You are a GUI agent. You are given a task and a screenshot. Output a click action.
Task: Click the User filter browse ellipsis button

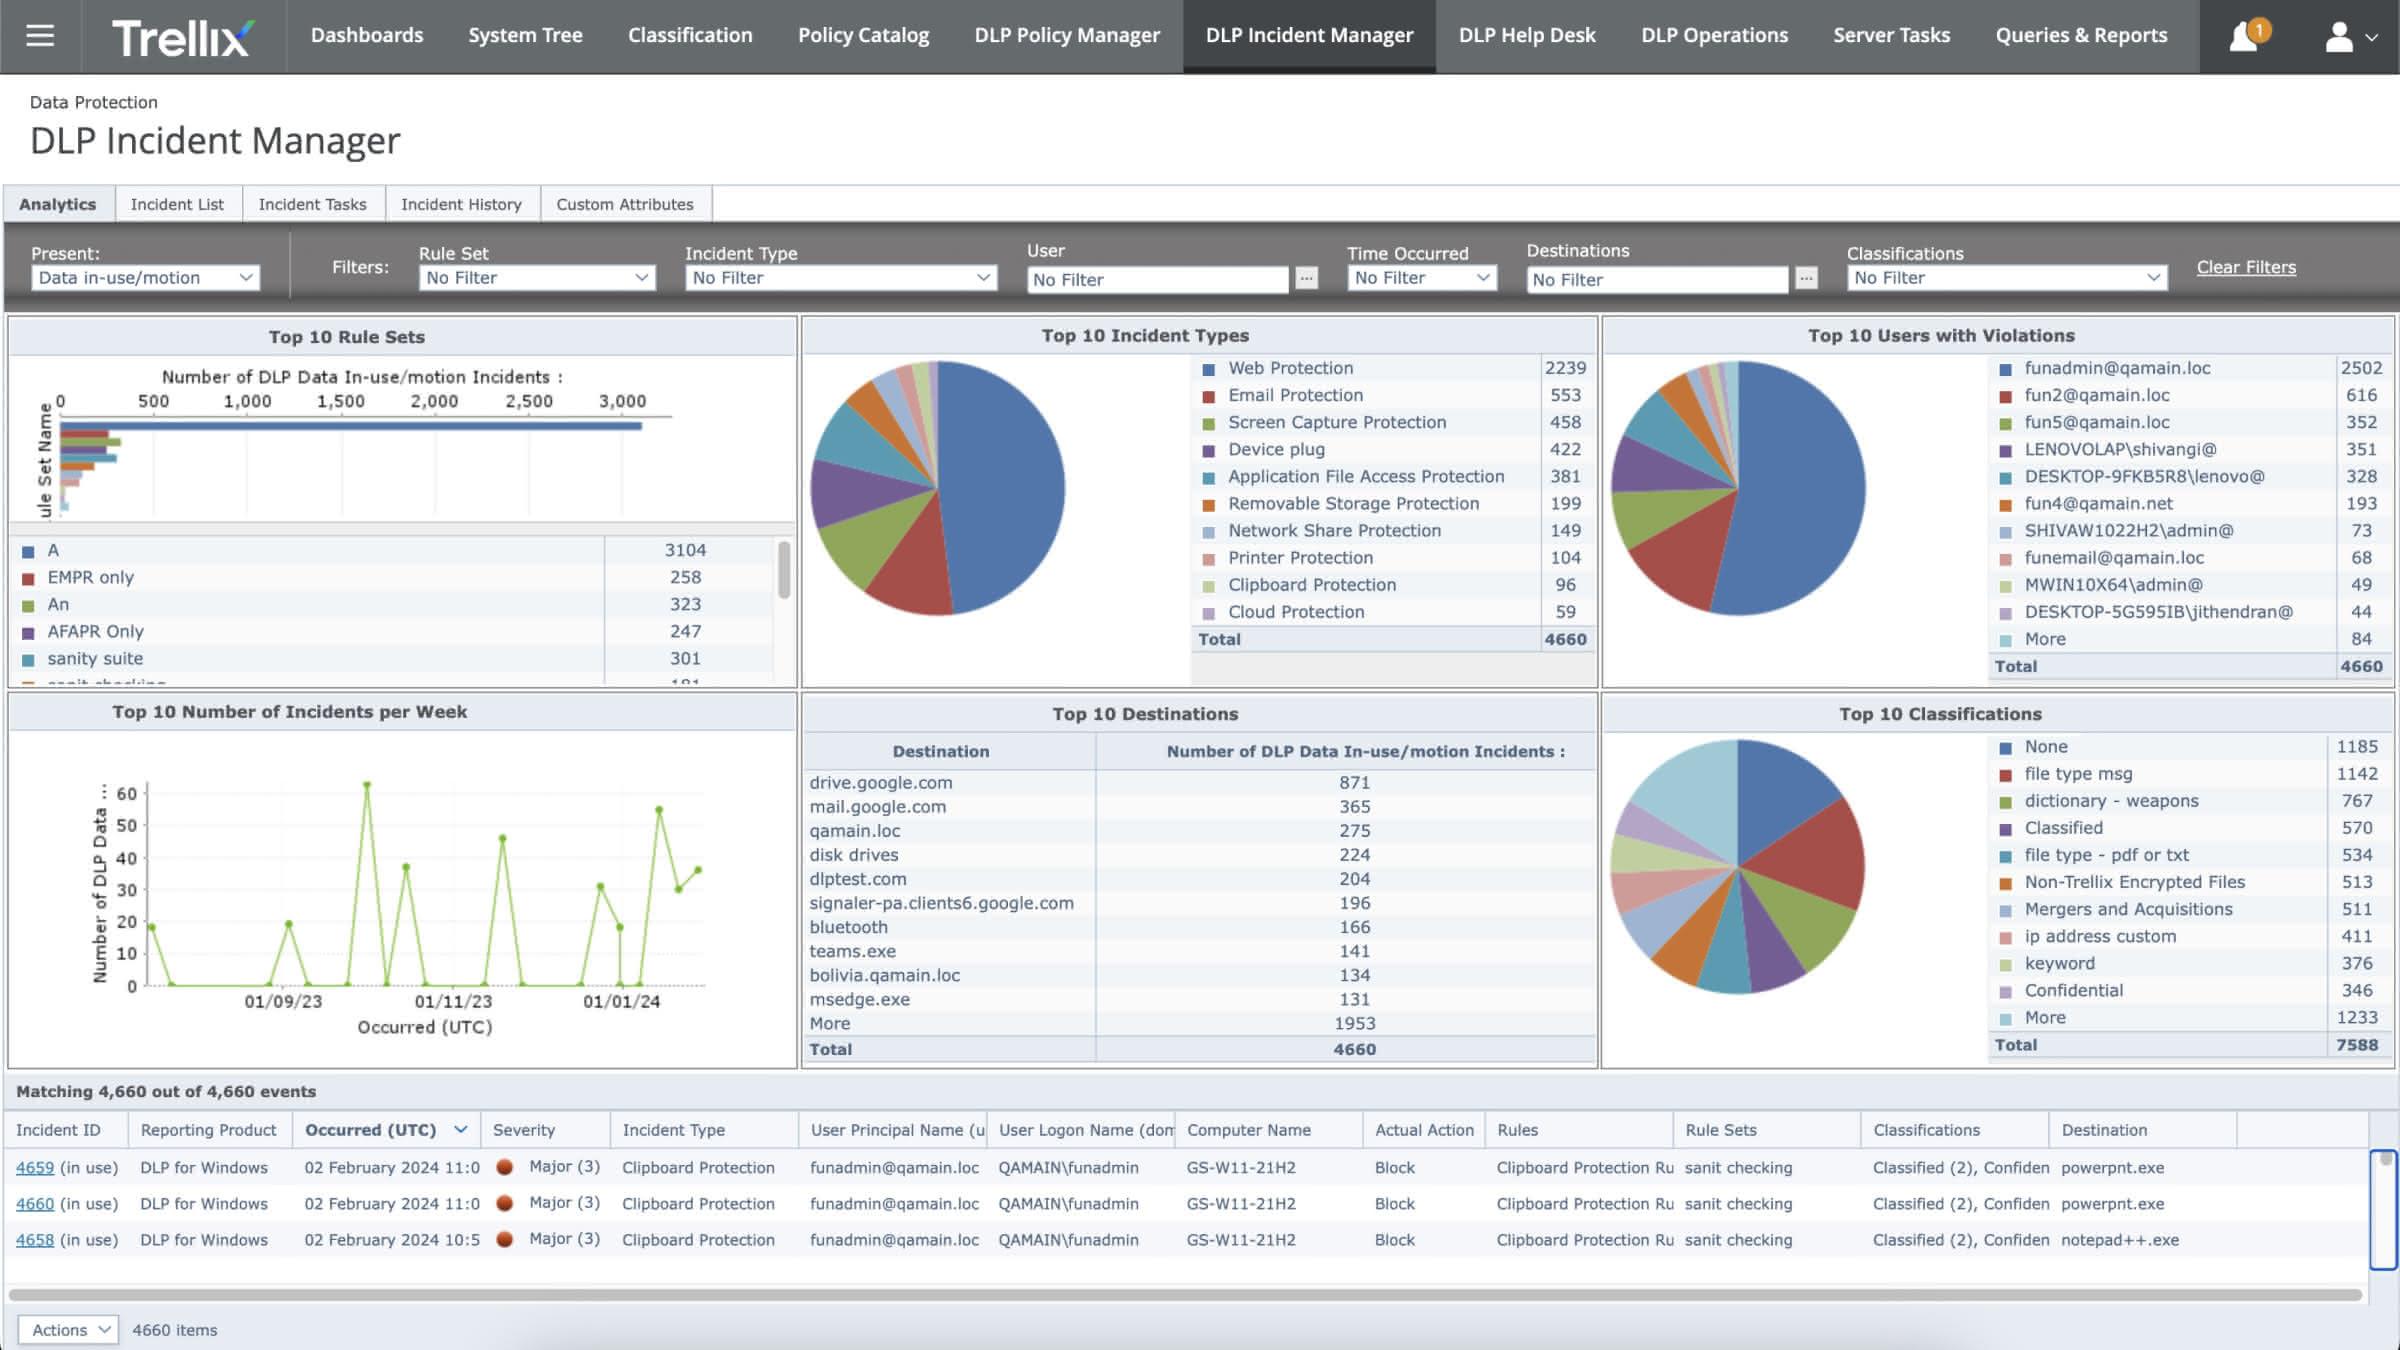coord(1306,278)
